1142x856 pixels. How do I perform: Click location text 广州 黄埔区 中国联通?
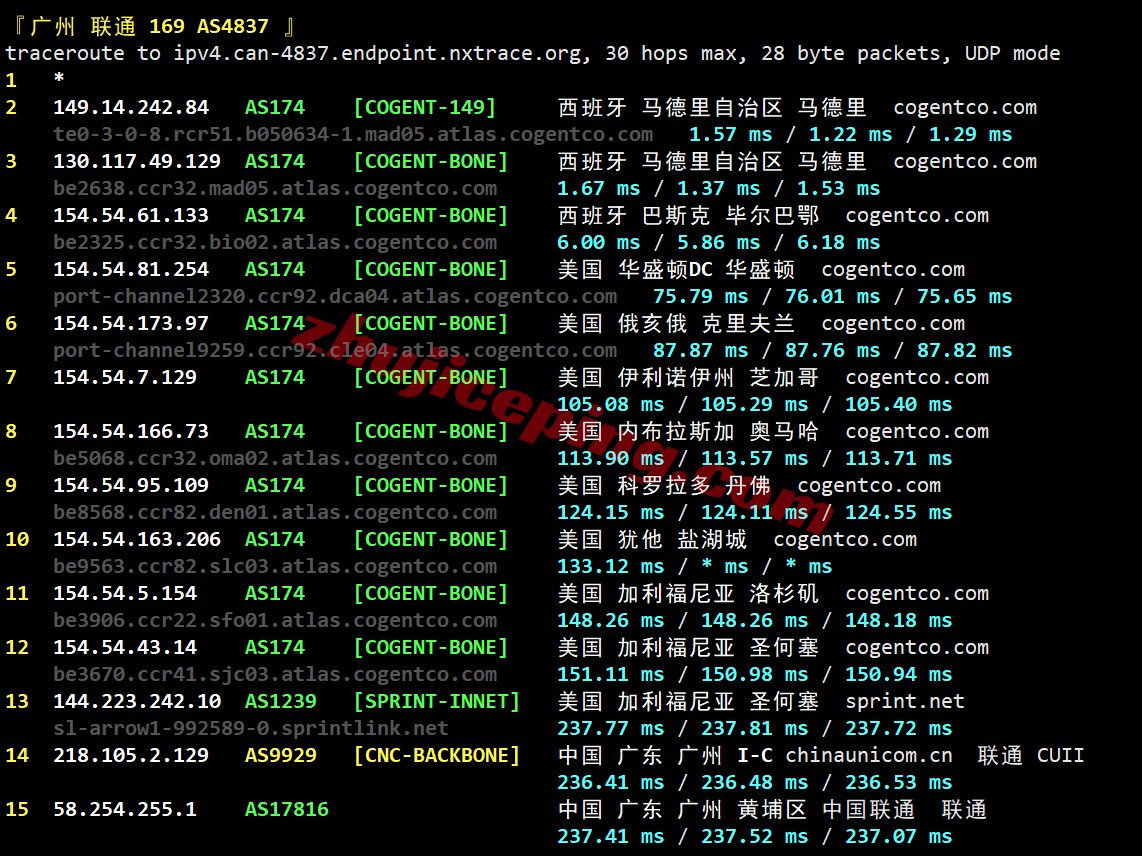(796, 809)
